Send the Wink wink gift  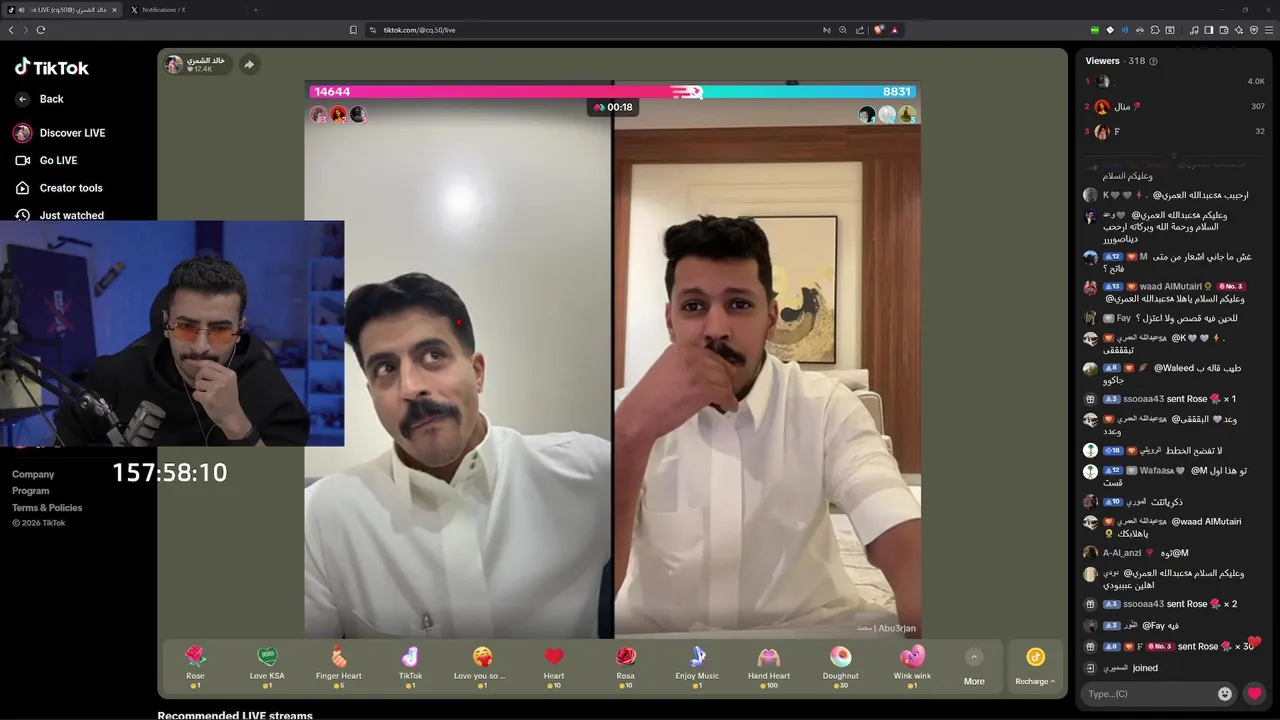pyautogui.click(x=912, y=667)
